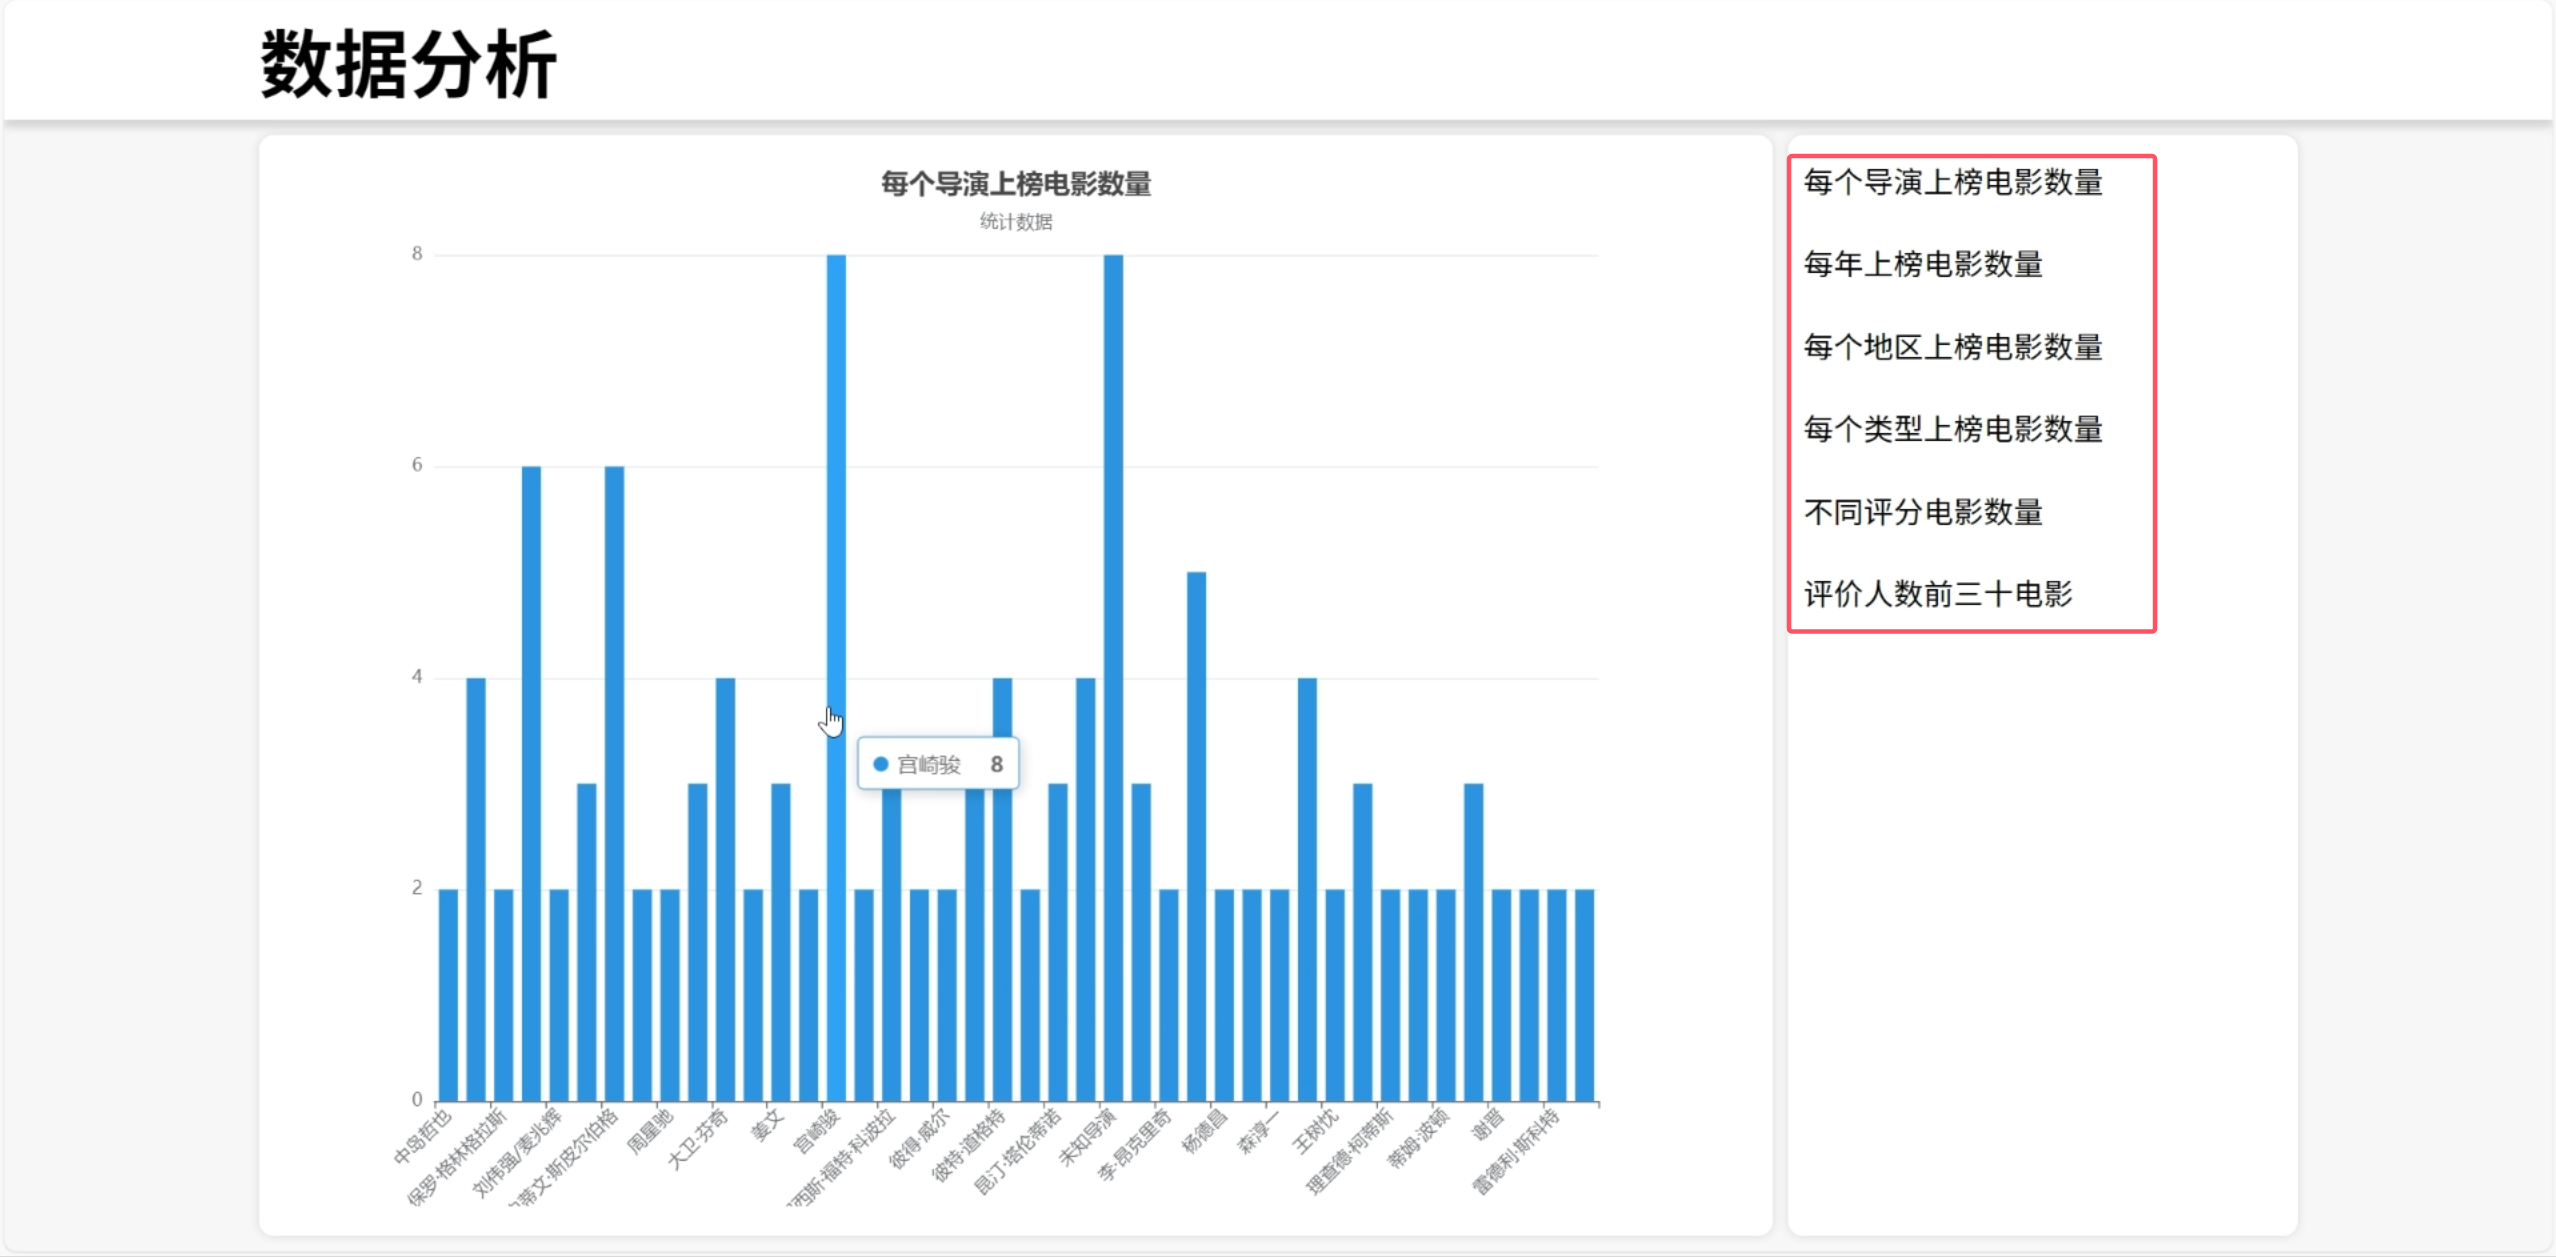The height and width of the screenshot is (1257, 2556).
Task: Click the y-axis tick value 6
Action: coord(417,465)
